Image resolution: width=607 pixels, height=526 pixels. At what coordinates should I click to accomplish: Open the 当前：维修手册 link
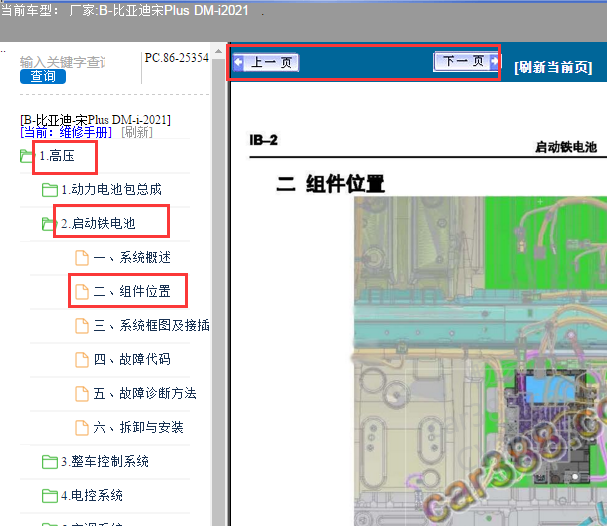click(x=66, y=133)
